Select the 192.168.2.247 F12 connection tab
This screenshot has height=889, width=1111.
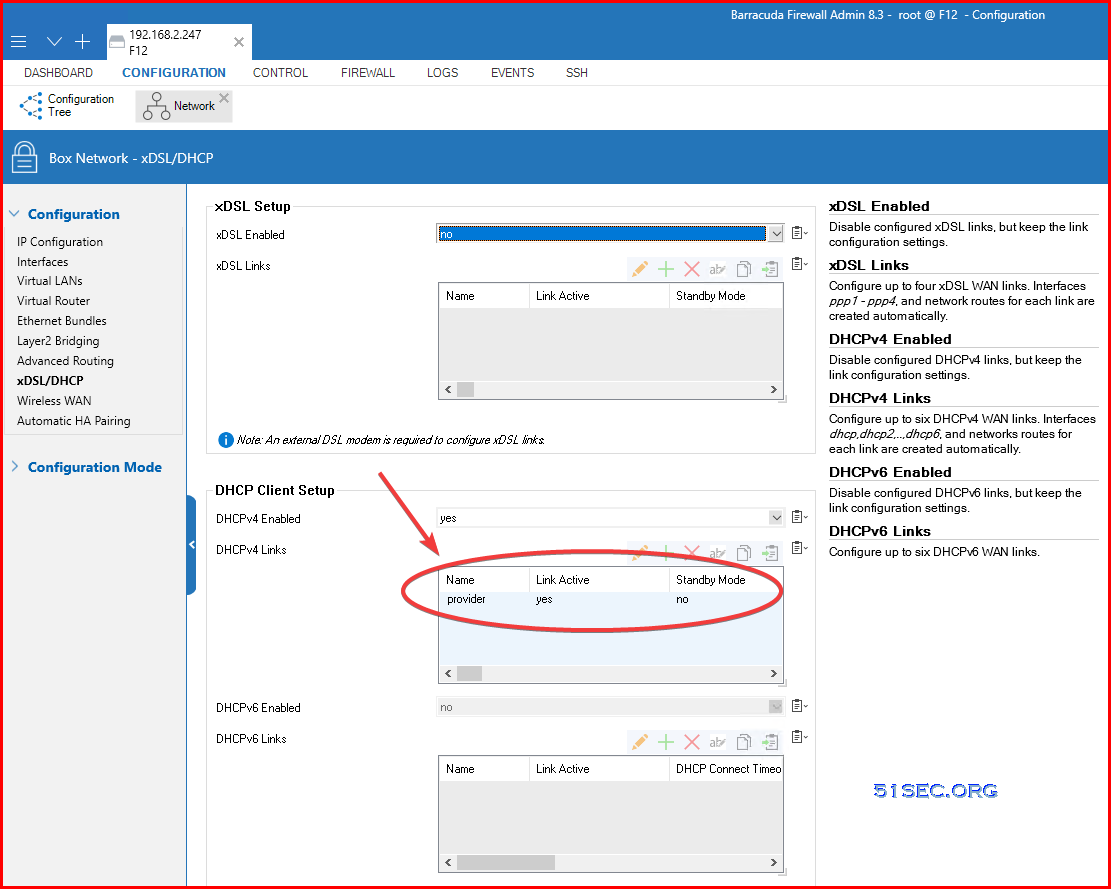179,43
